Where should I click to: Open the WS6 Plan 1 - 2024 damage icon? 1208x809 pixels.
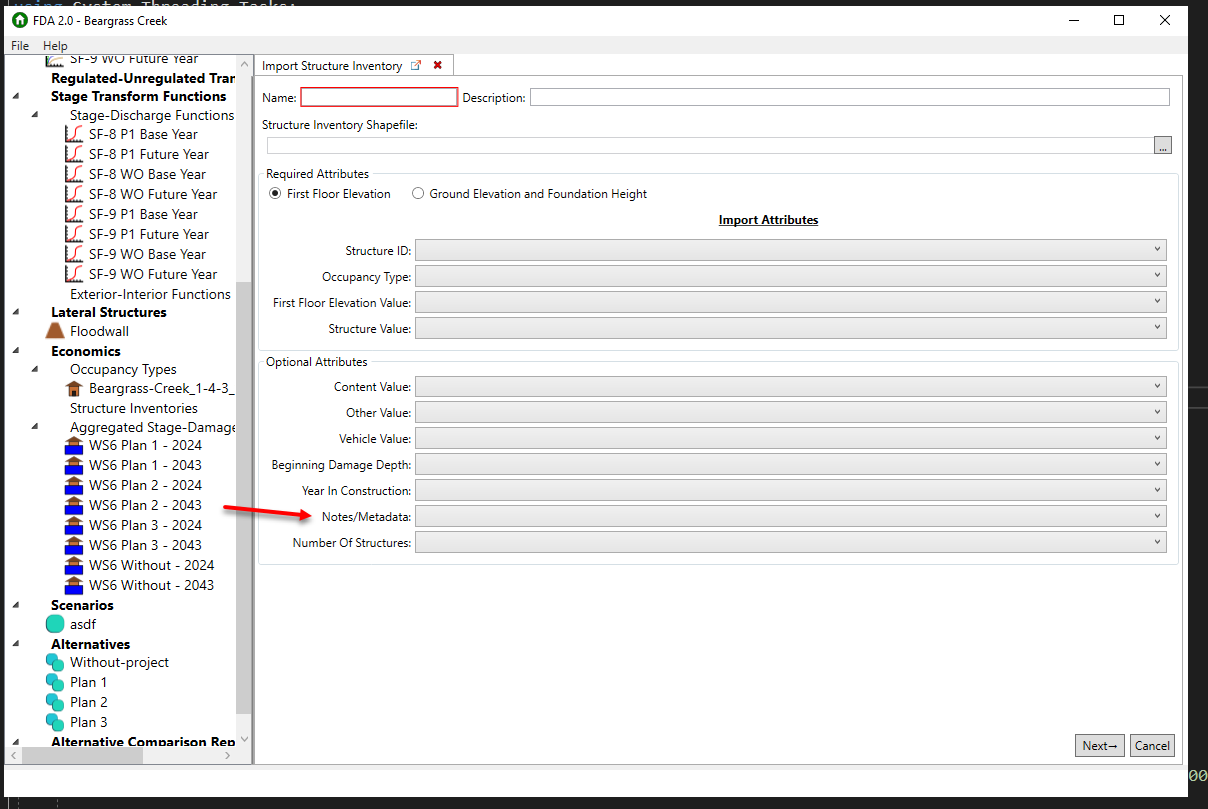tap(74, 445)
